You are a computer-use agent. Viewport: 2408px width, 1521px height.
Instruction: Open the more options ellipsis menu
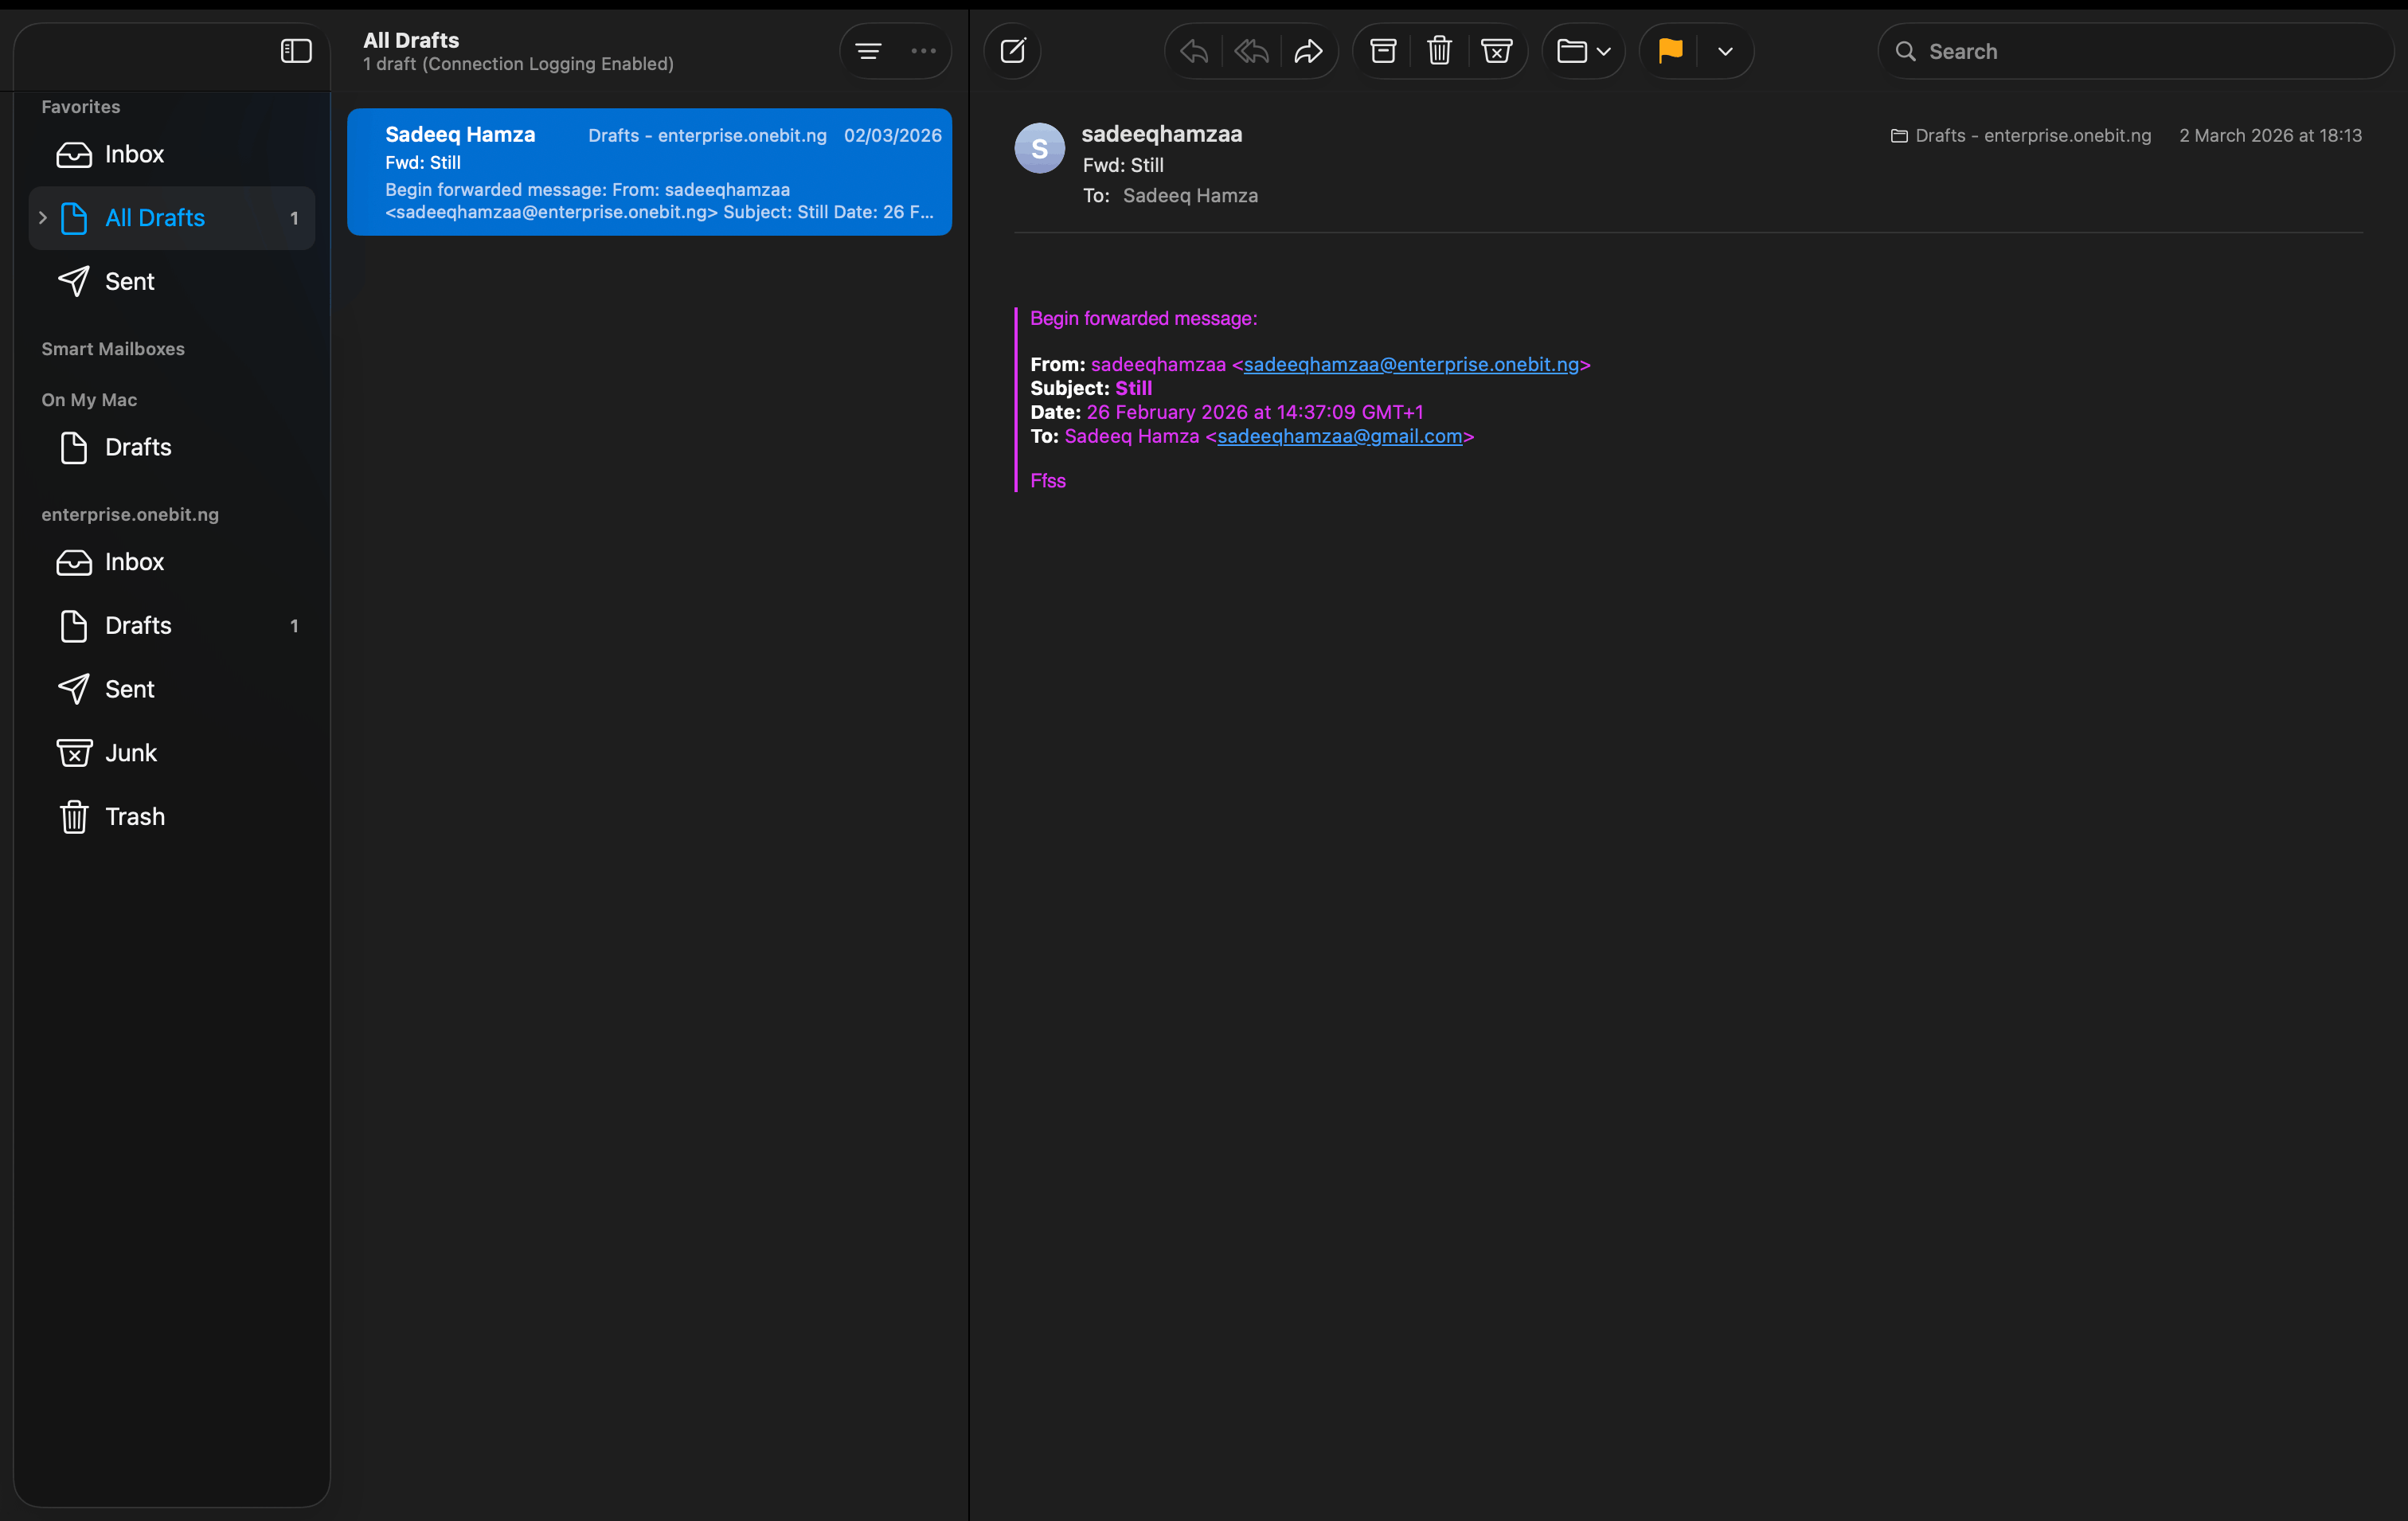923,51
